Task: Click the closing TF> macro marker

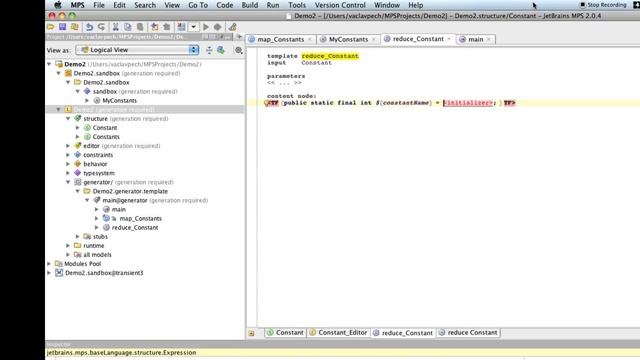Action: pos(509,103)
